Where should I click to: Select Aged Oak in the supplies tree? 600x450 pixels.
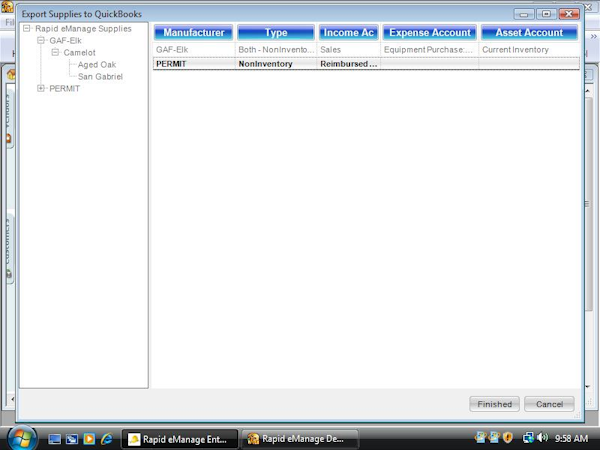[x=96, y=64]
